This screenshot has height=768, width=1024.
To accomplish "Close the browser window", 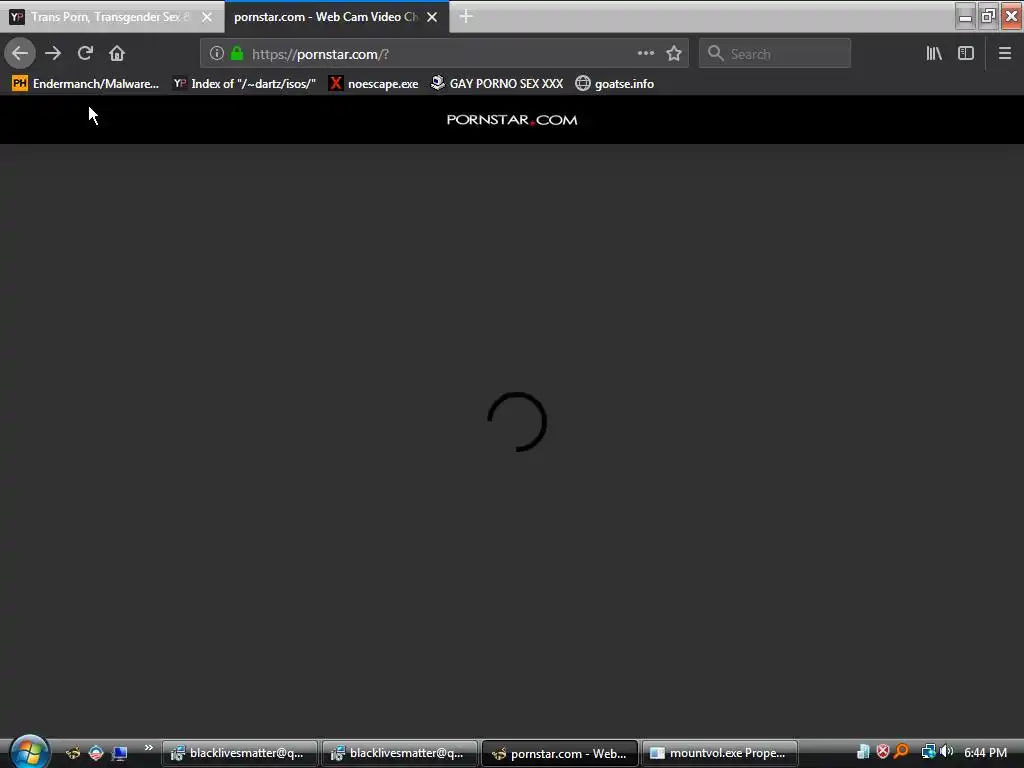I will point(1012,16).
